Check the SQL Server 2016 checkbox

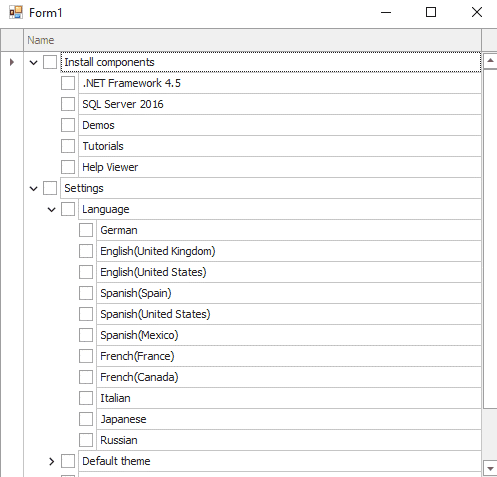(68, 104)
